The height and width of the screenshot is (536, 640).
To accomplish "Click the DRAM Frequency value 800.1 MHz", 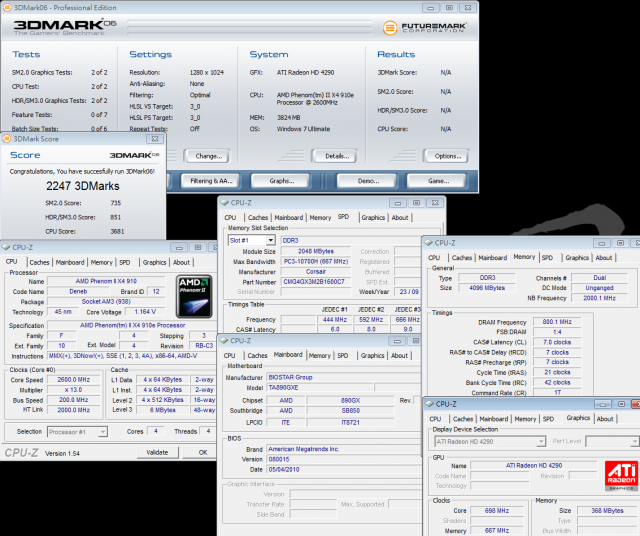I will [x=557, y=322].
